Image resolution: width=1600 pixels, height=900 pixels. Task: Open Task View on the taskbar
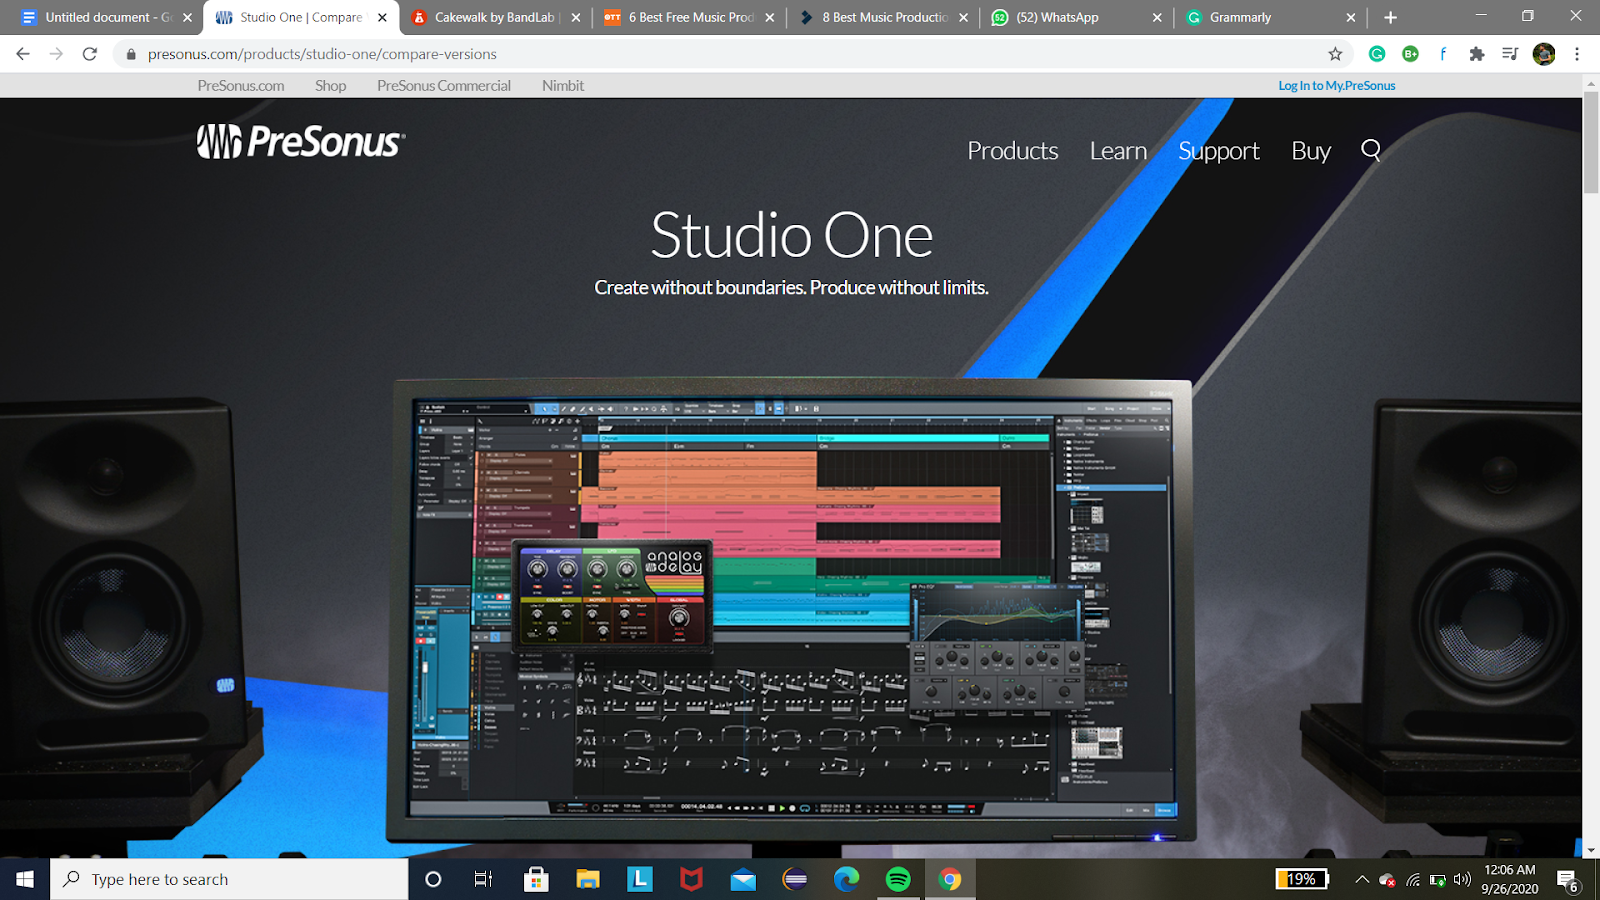click(x=484, y=879)
